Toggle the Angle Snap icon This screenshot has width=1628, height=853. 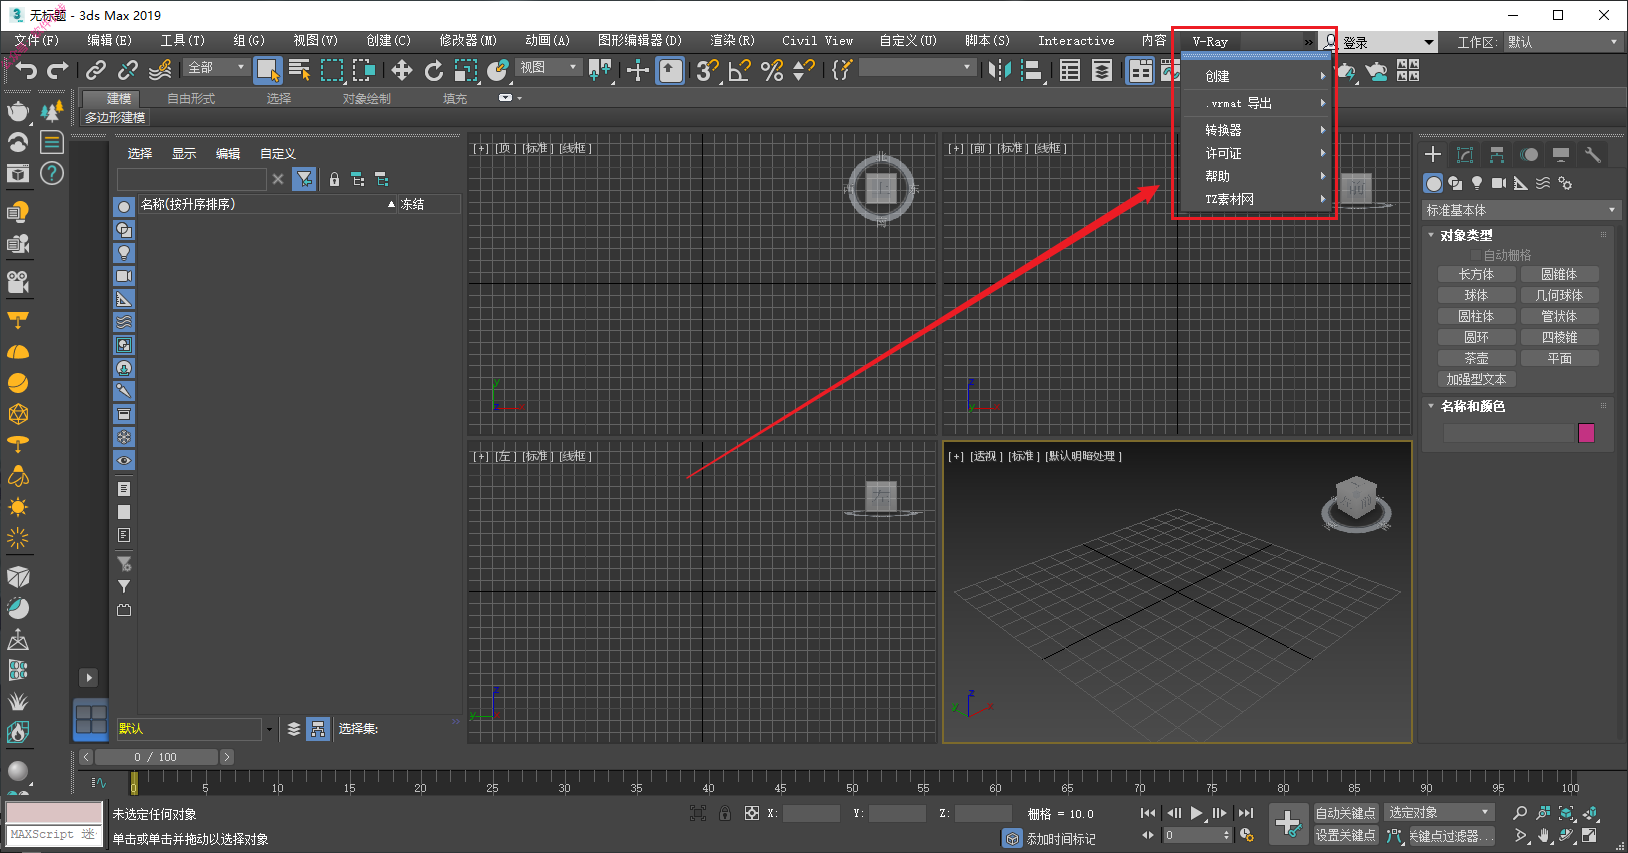(740, 70)
